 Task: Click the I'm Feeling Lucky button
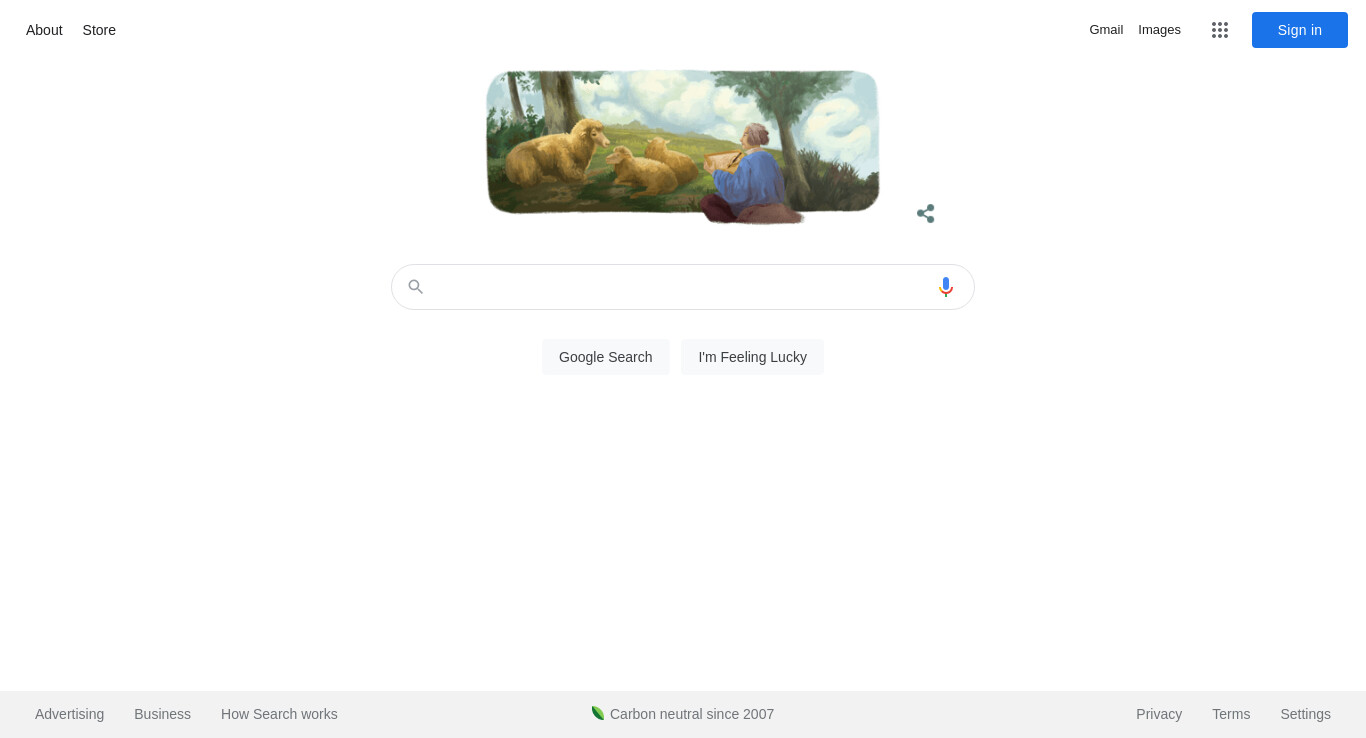click(752, 357)
